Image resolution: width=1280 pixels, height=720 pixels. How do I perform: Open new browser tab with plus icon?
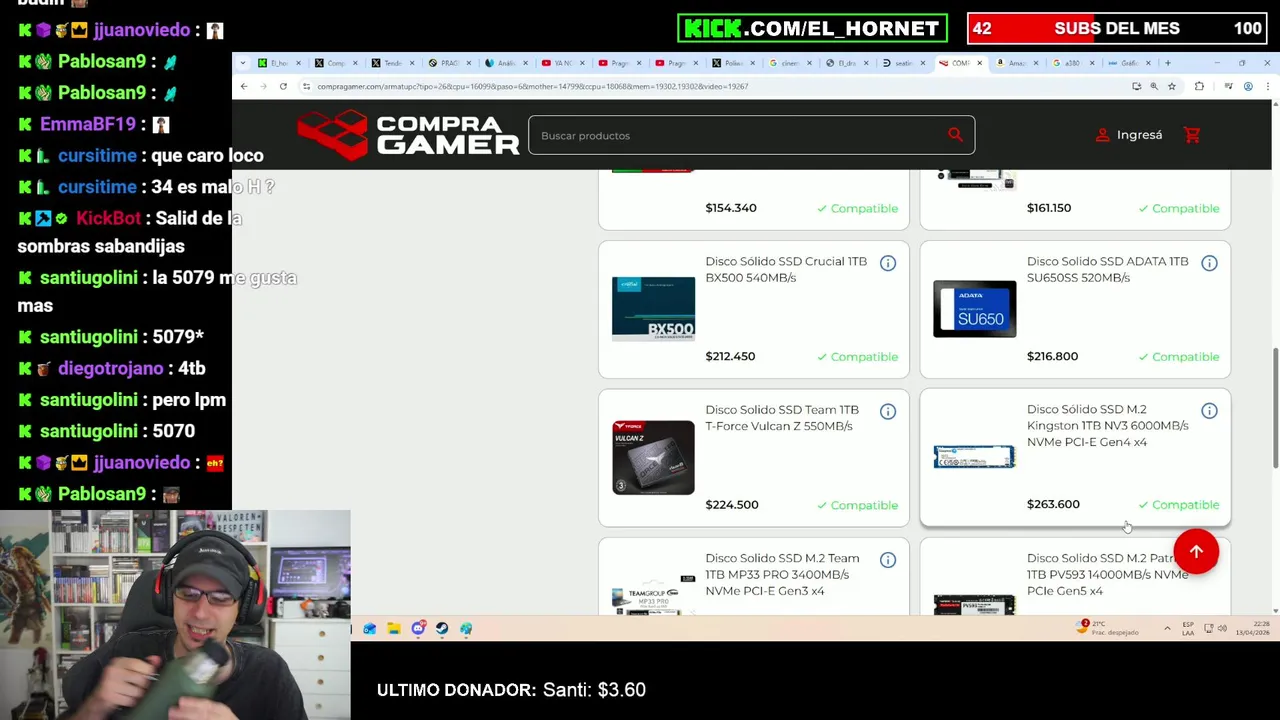1167,63
